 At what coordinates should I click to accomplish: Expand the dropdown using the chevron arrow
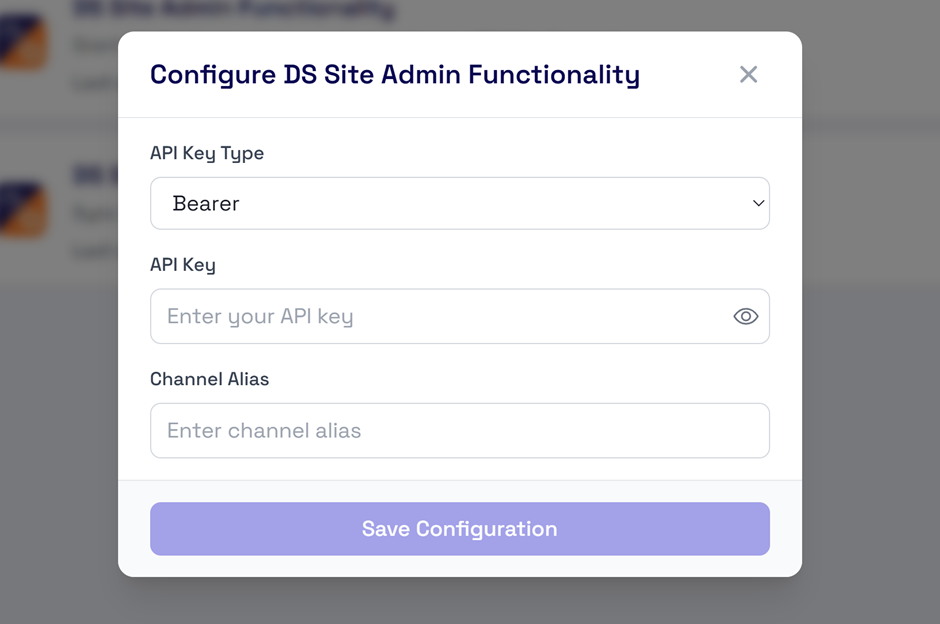point(758,203)
